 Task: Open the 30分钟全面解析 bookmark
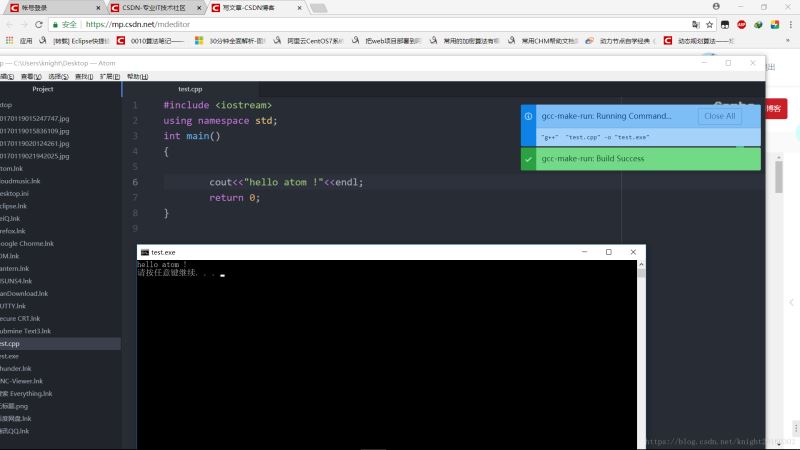point(230,41)
